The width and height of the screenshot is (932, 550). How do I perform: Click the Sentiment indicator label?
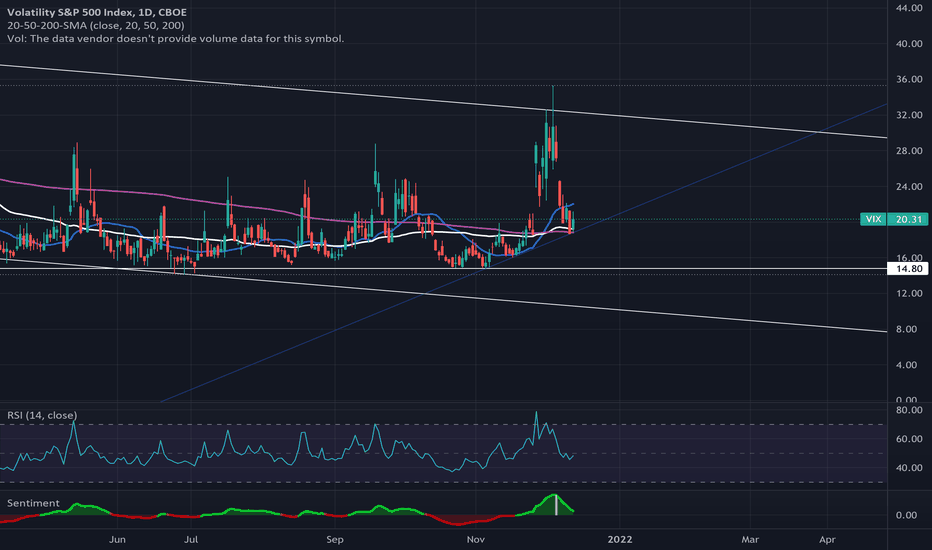point(33,503)
